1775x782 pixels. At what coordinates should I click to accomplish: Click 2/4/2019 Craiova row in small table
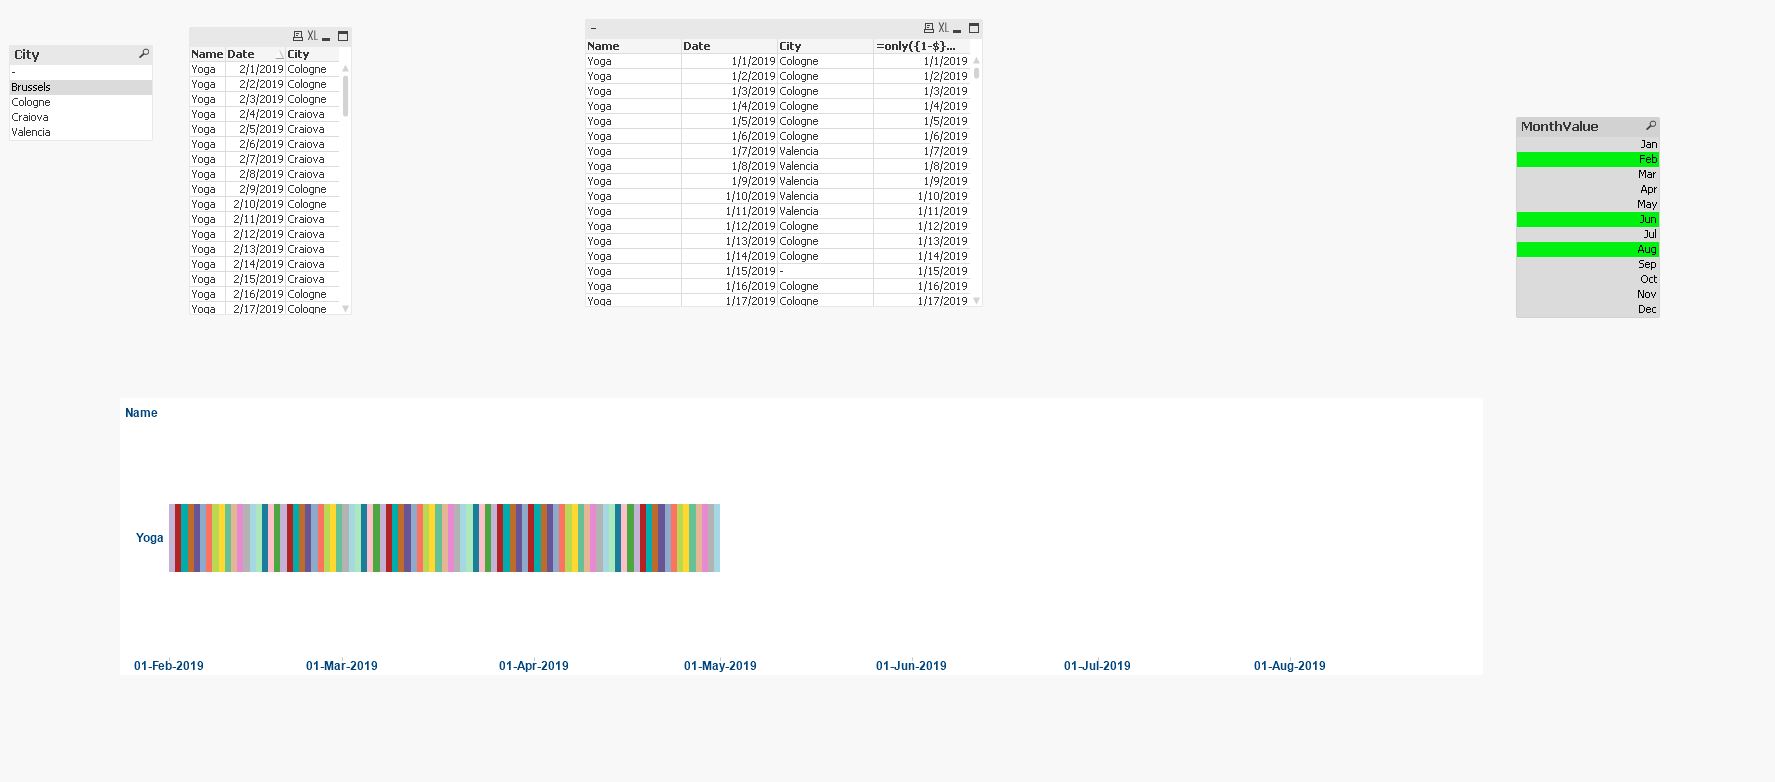coord(265,114)
